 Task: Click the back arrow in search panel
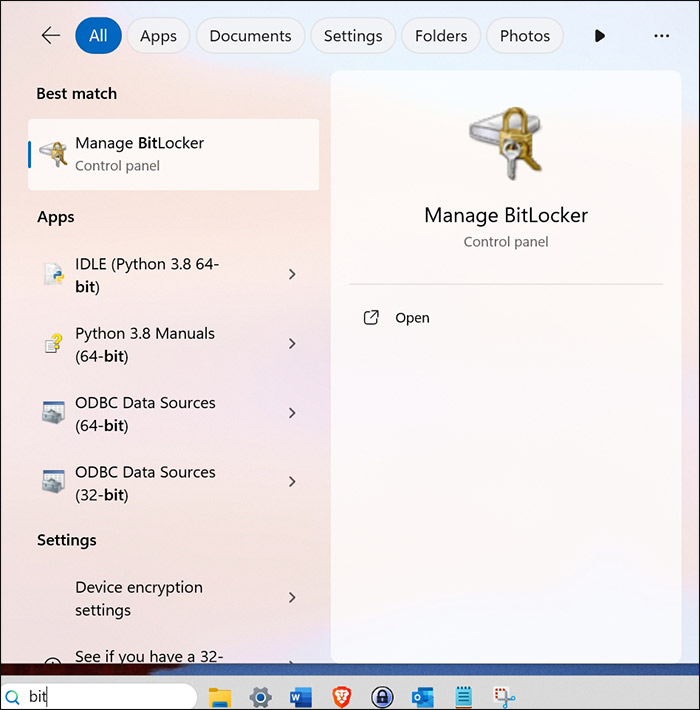50,36
